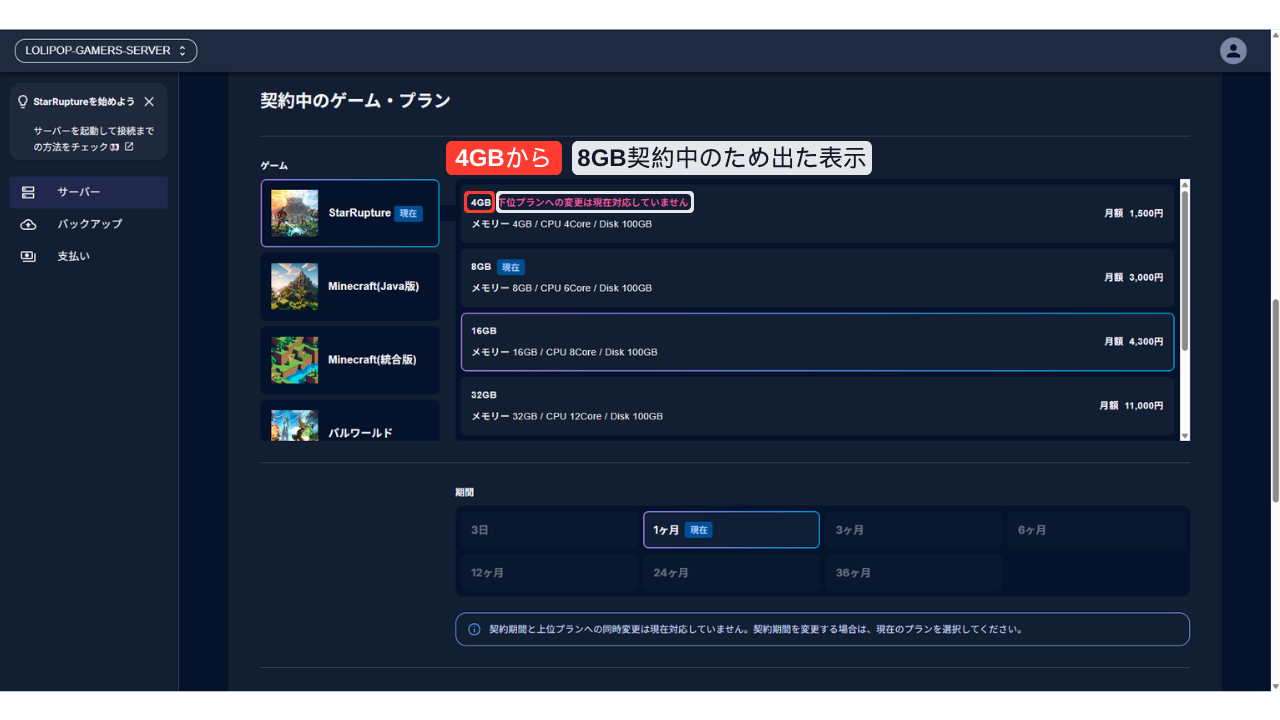
Task: Pick the Minecraft(統合版) game card
Action: pos(350,360)
